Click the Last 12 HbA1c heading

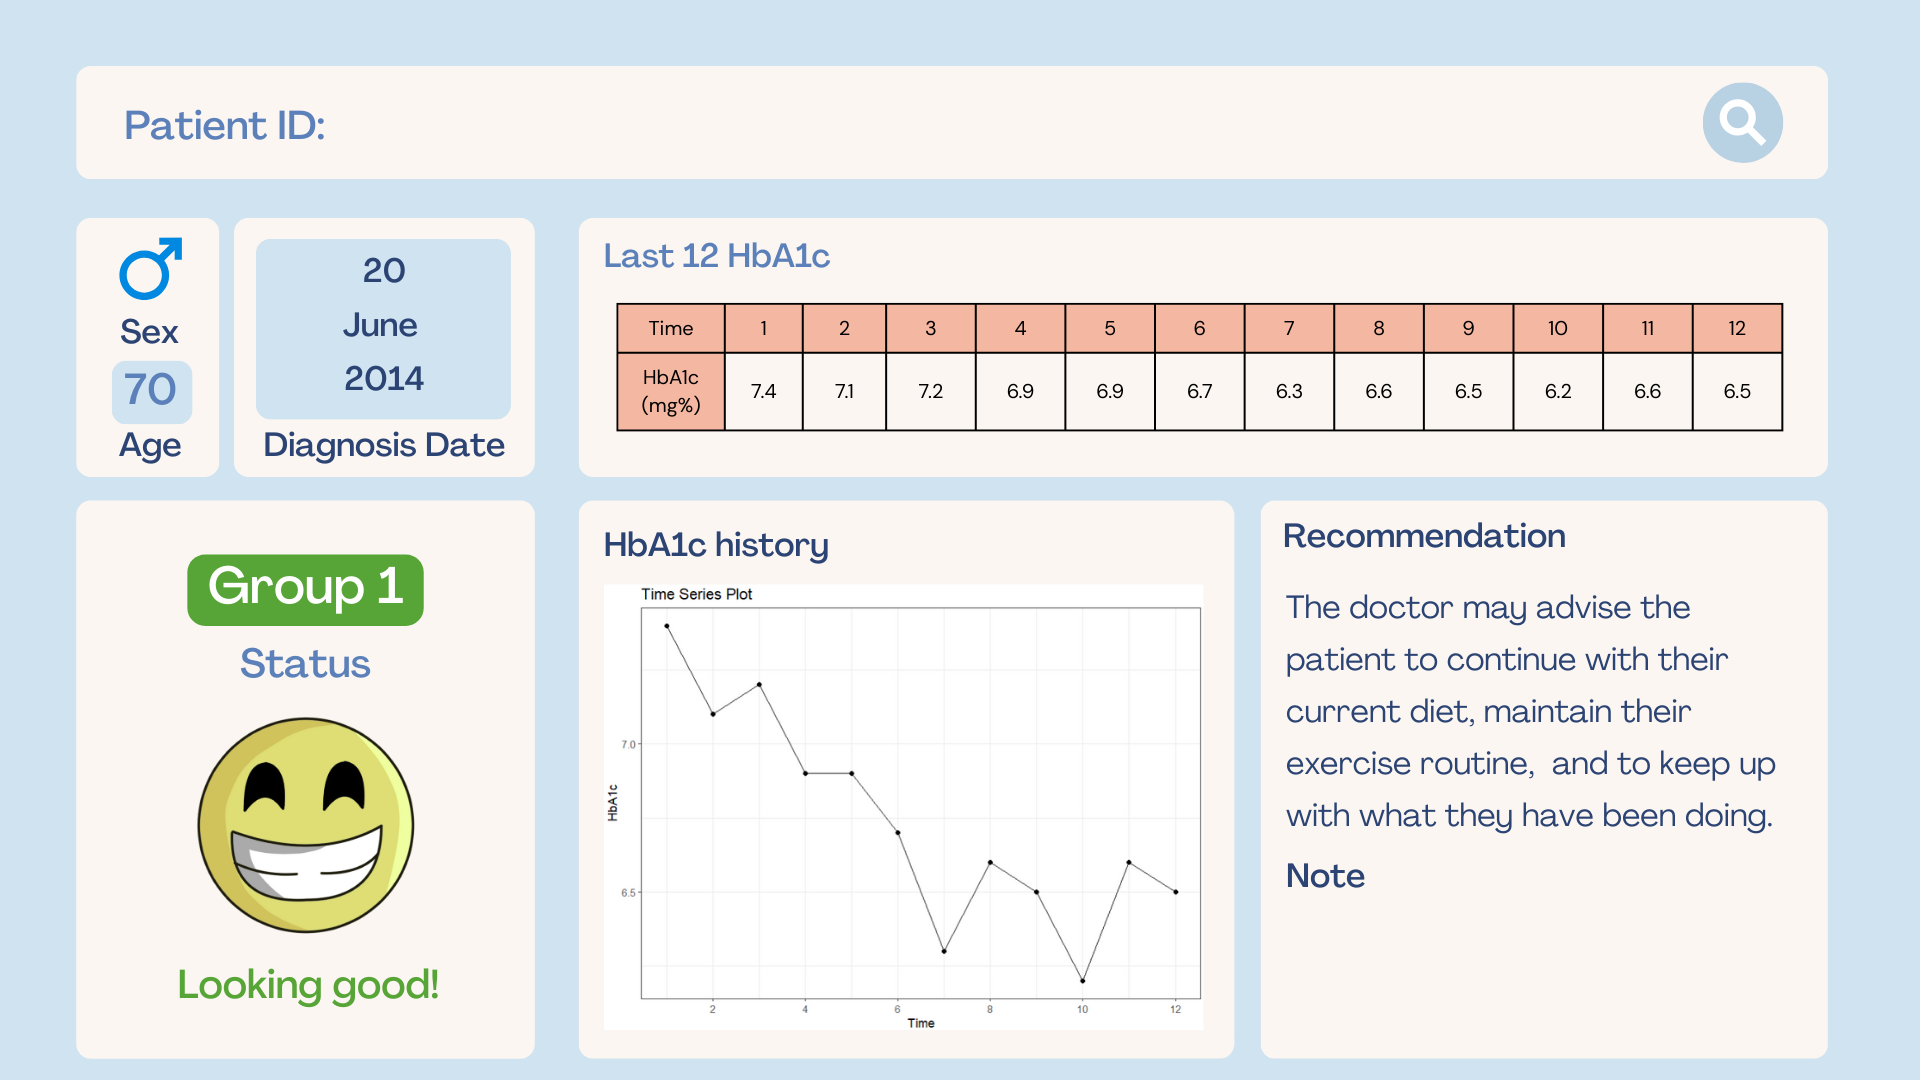tap(716, 256)
